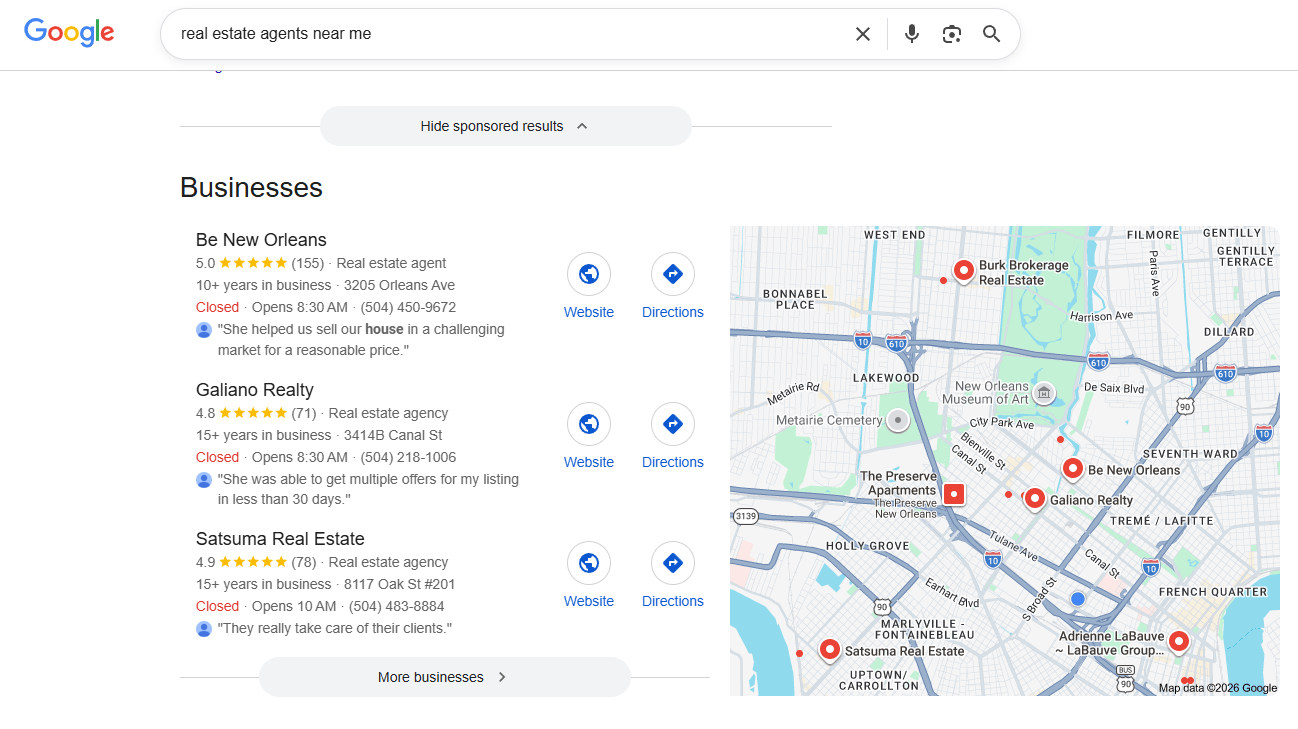Get directions to Be New Orleans
Viewport: 1298px width, 729px height.
[673, 274]
